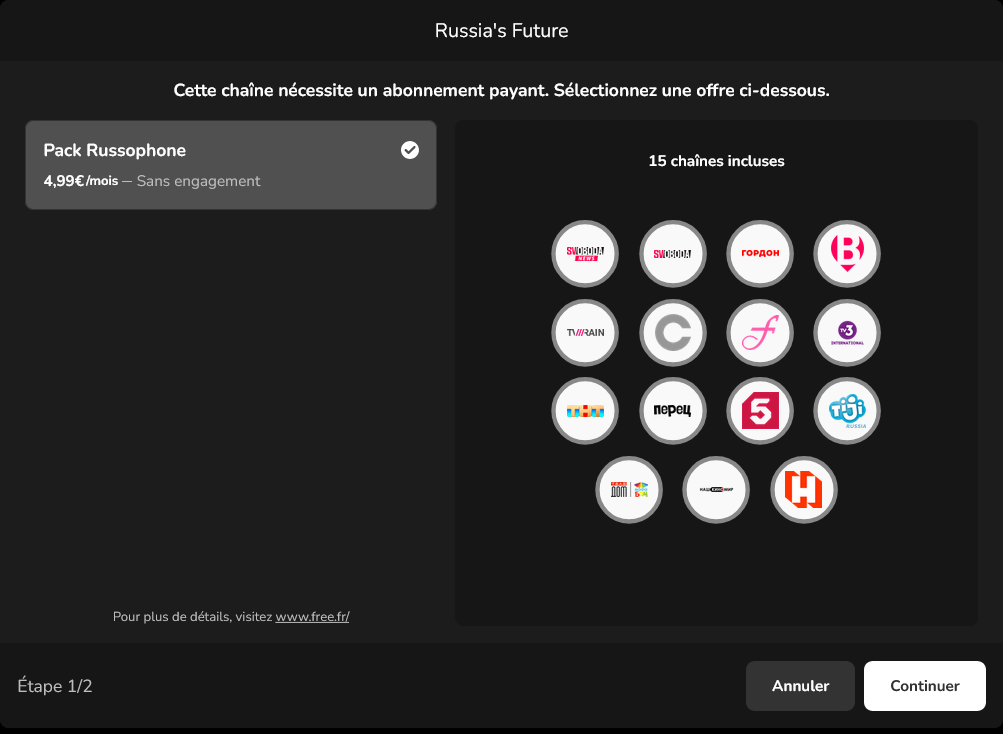Toggle the Pack Russophone checkmark
1003x734 pixels.
410,150
